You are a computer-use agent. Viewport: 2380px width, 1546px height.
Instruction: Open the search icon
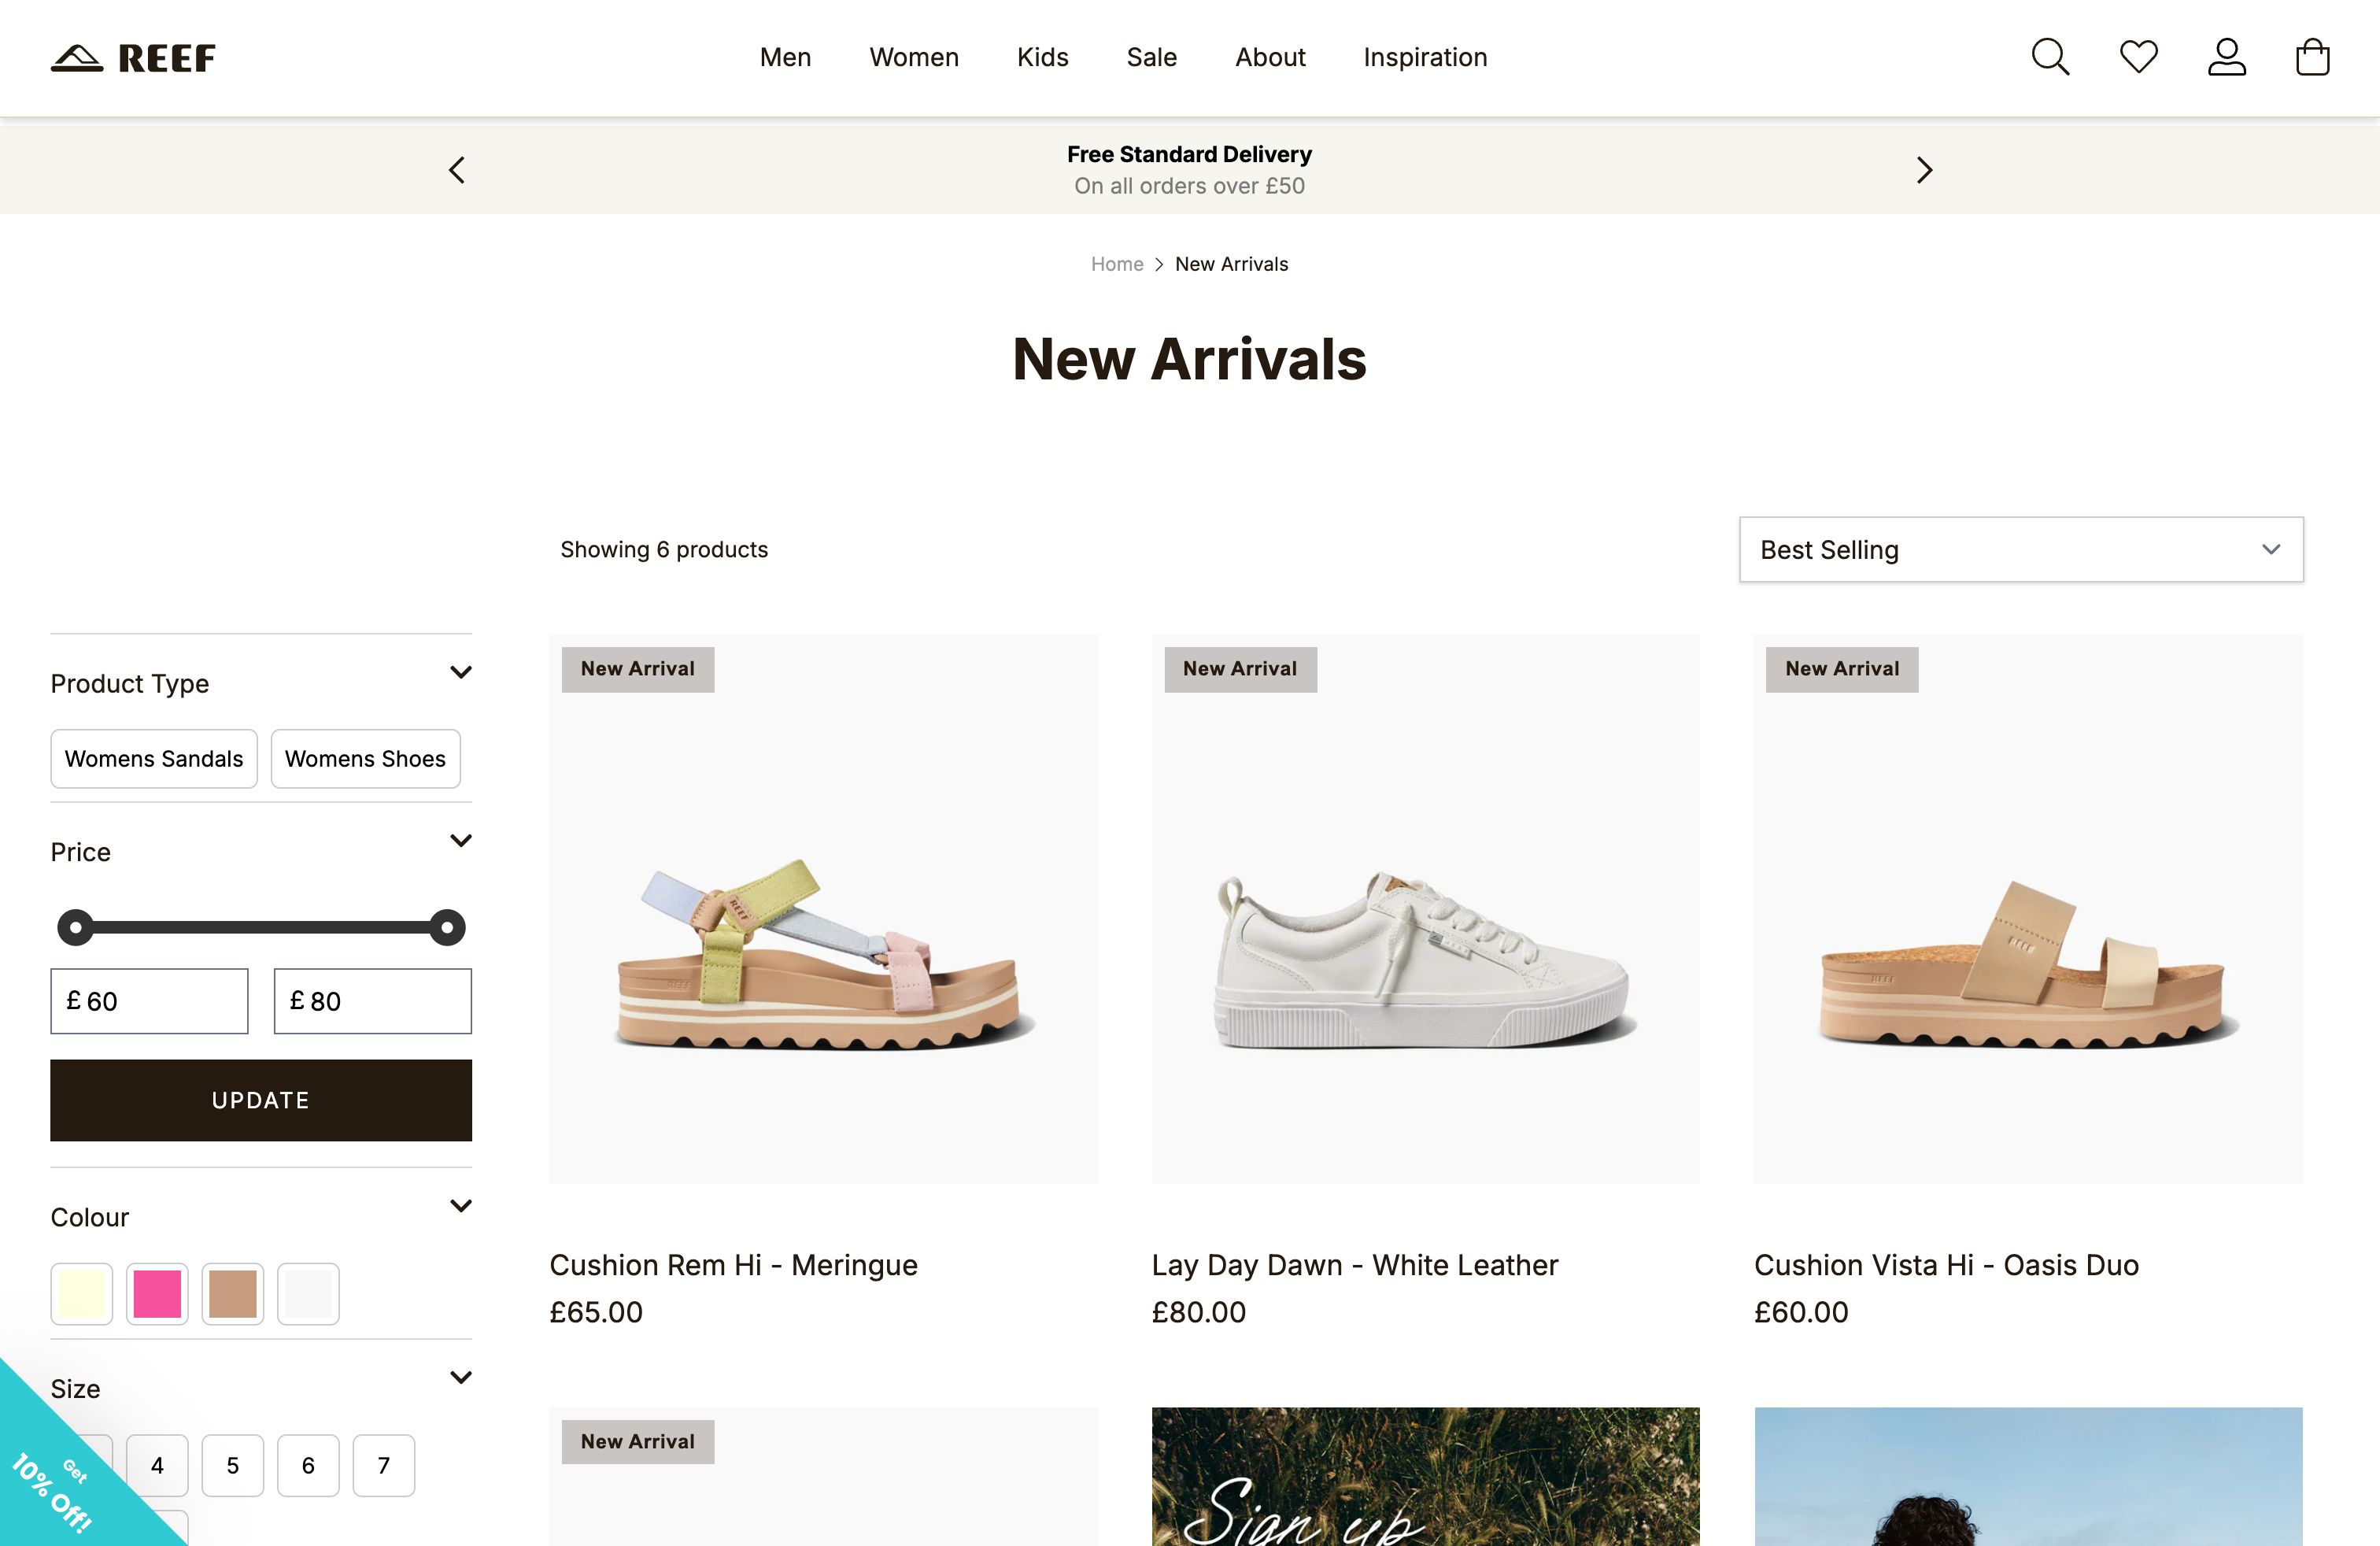2050,57
